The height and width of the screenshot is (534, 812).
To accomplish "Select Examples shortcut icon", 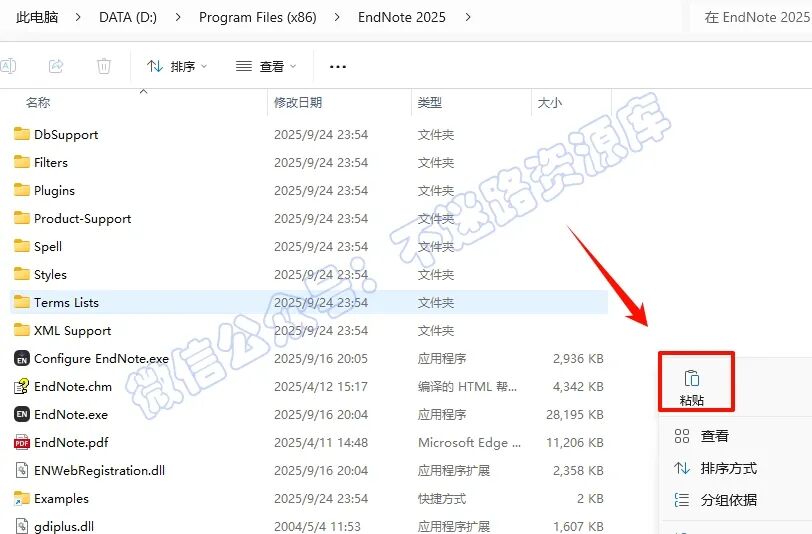I will (22, 498).
